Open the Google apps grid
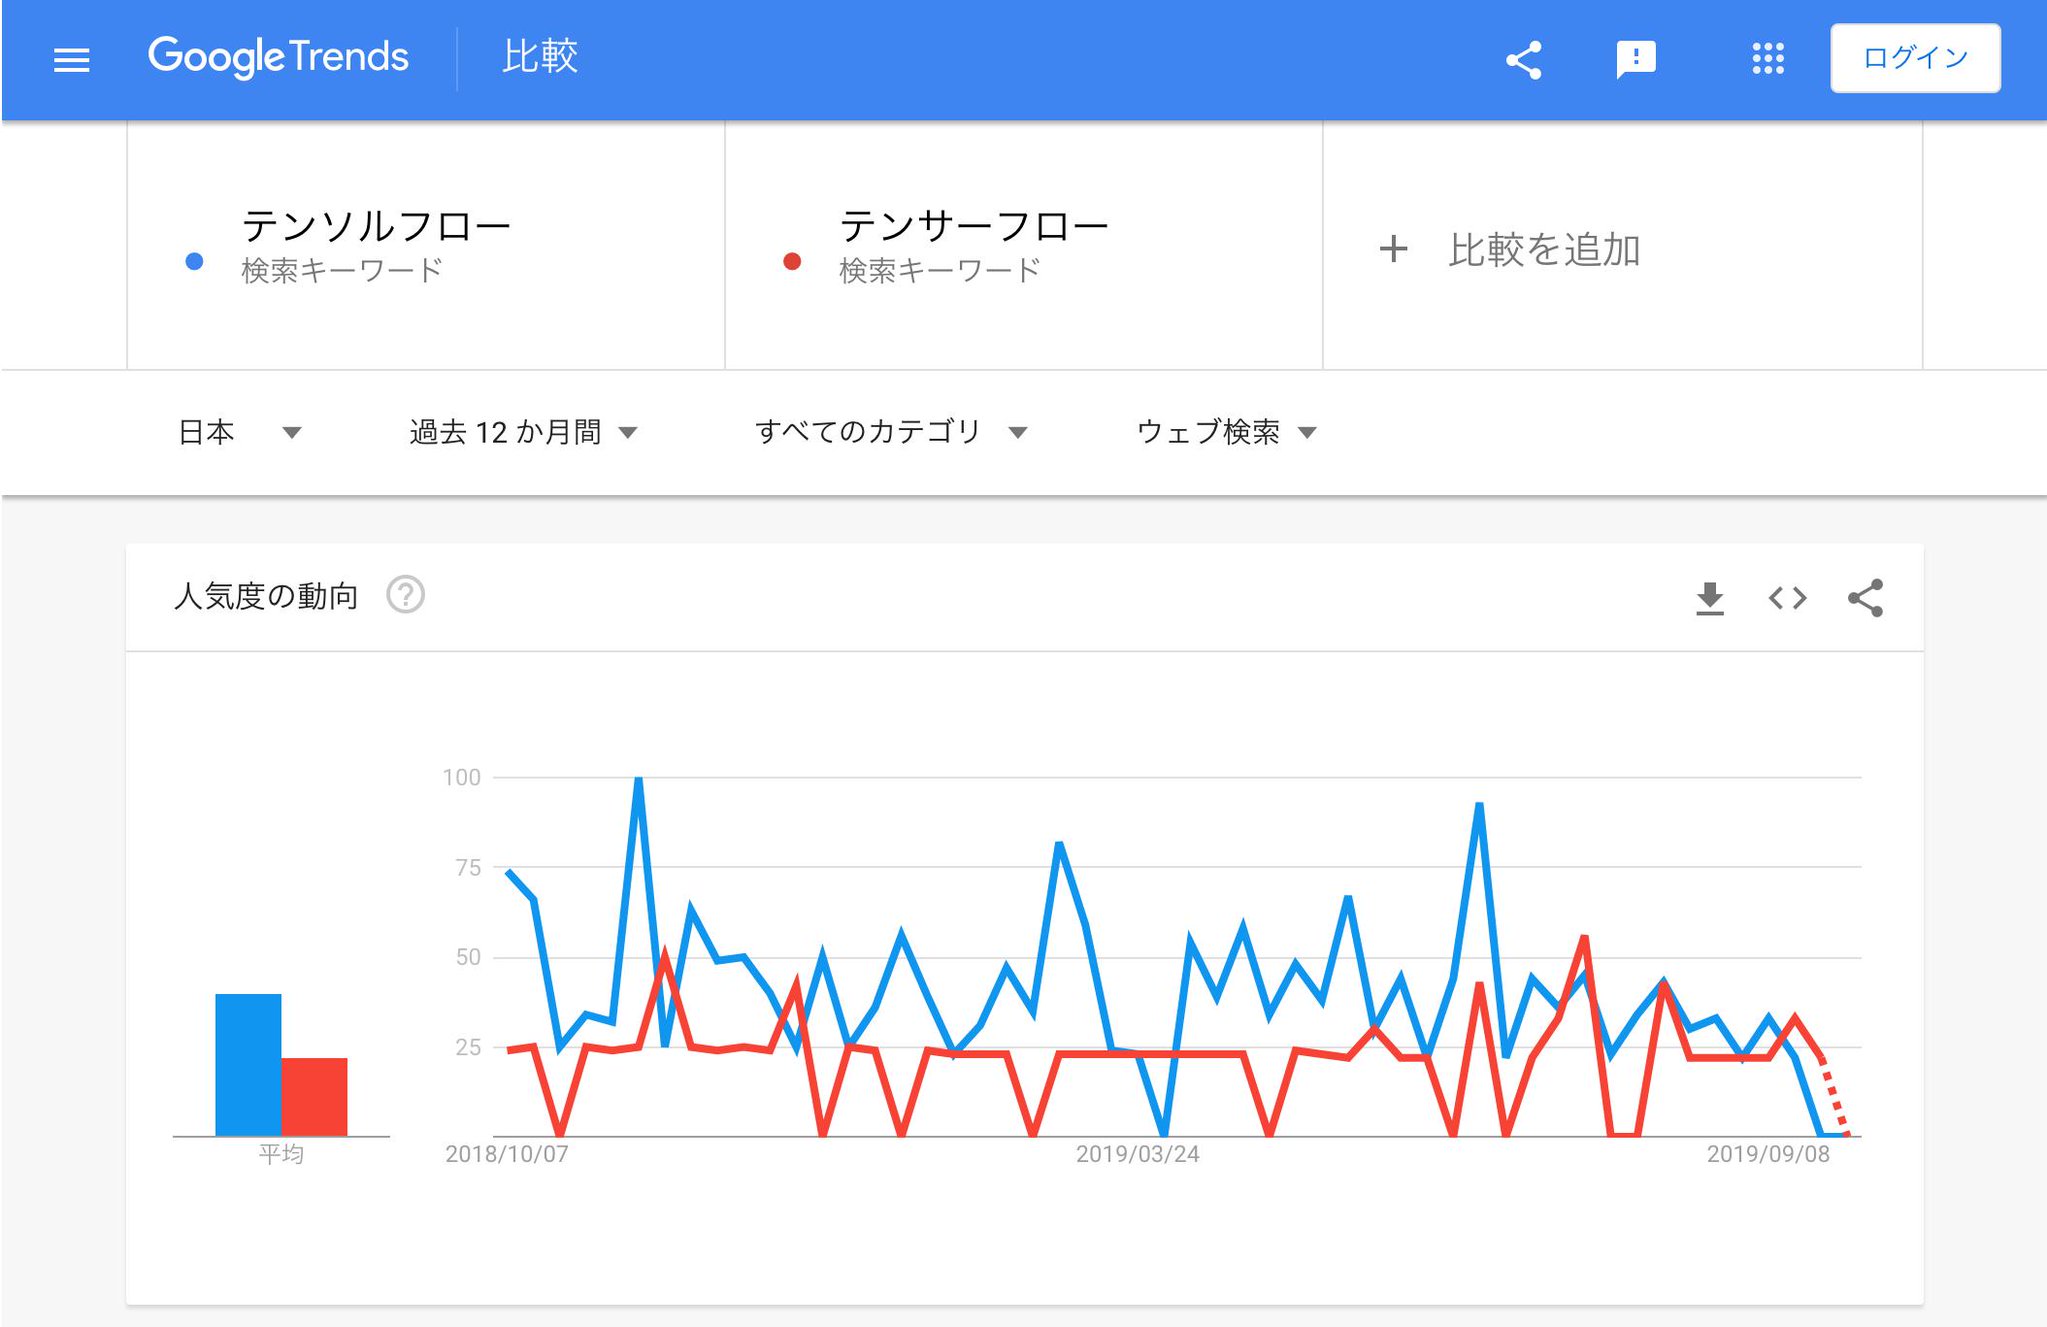This screenshot has height=1327, width=2047. [1767, 59]
